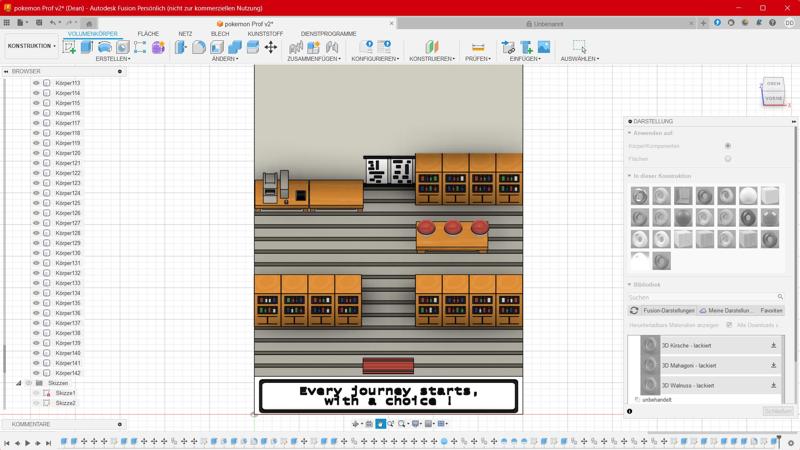Viewport: 800px width, 450px height.
Task: Select the Hole tool in Erstellen
Action: (122, 47)
